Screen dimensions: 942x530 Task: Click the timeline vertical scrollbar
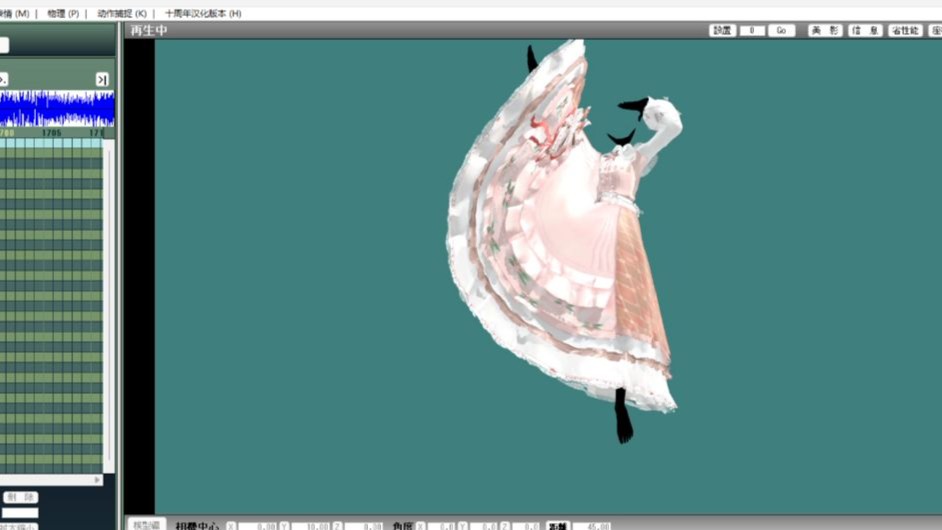[109, 306]
